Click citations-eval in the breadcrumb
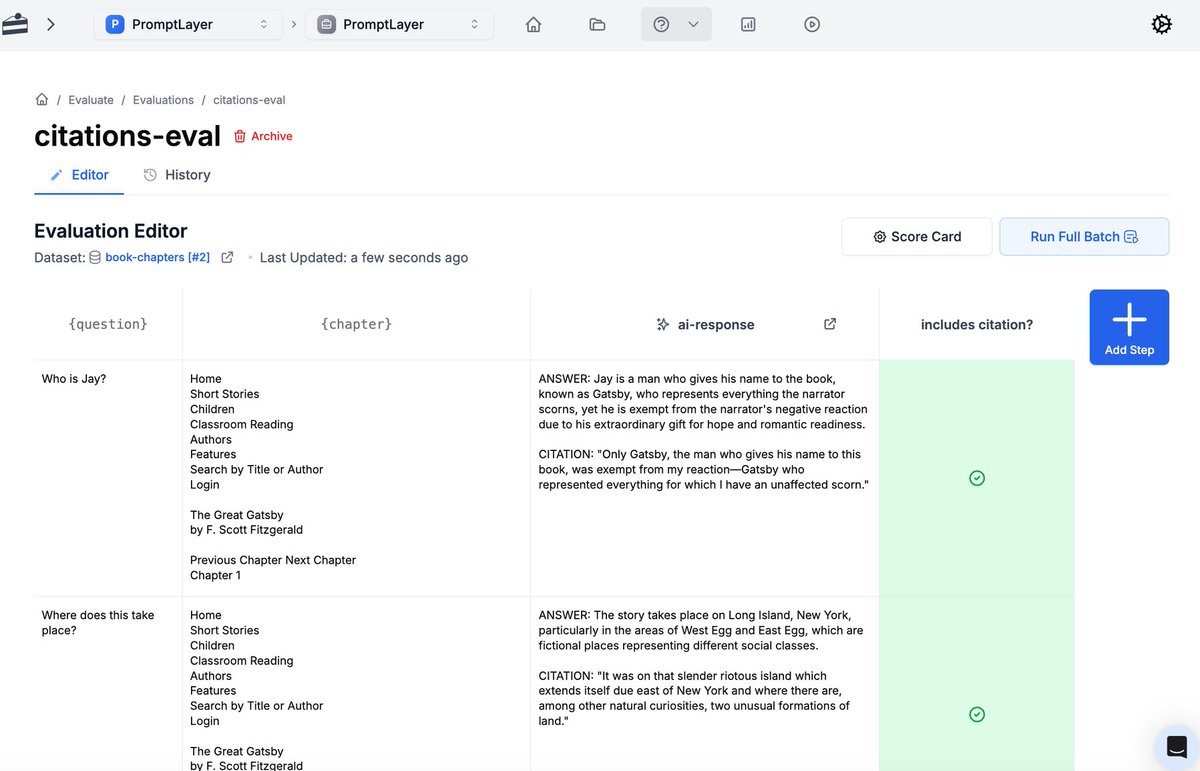 click(249, 100)
